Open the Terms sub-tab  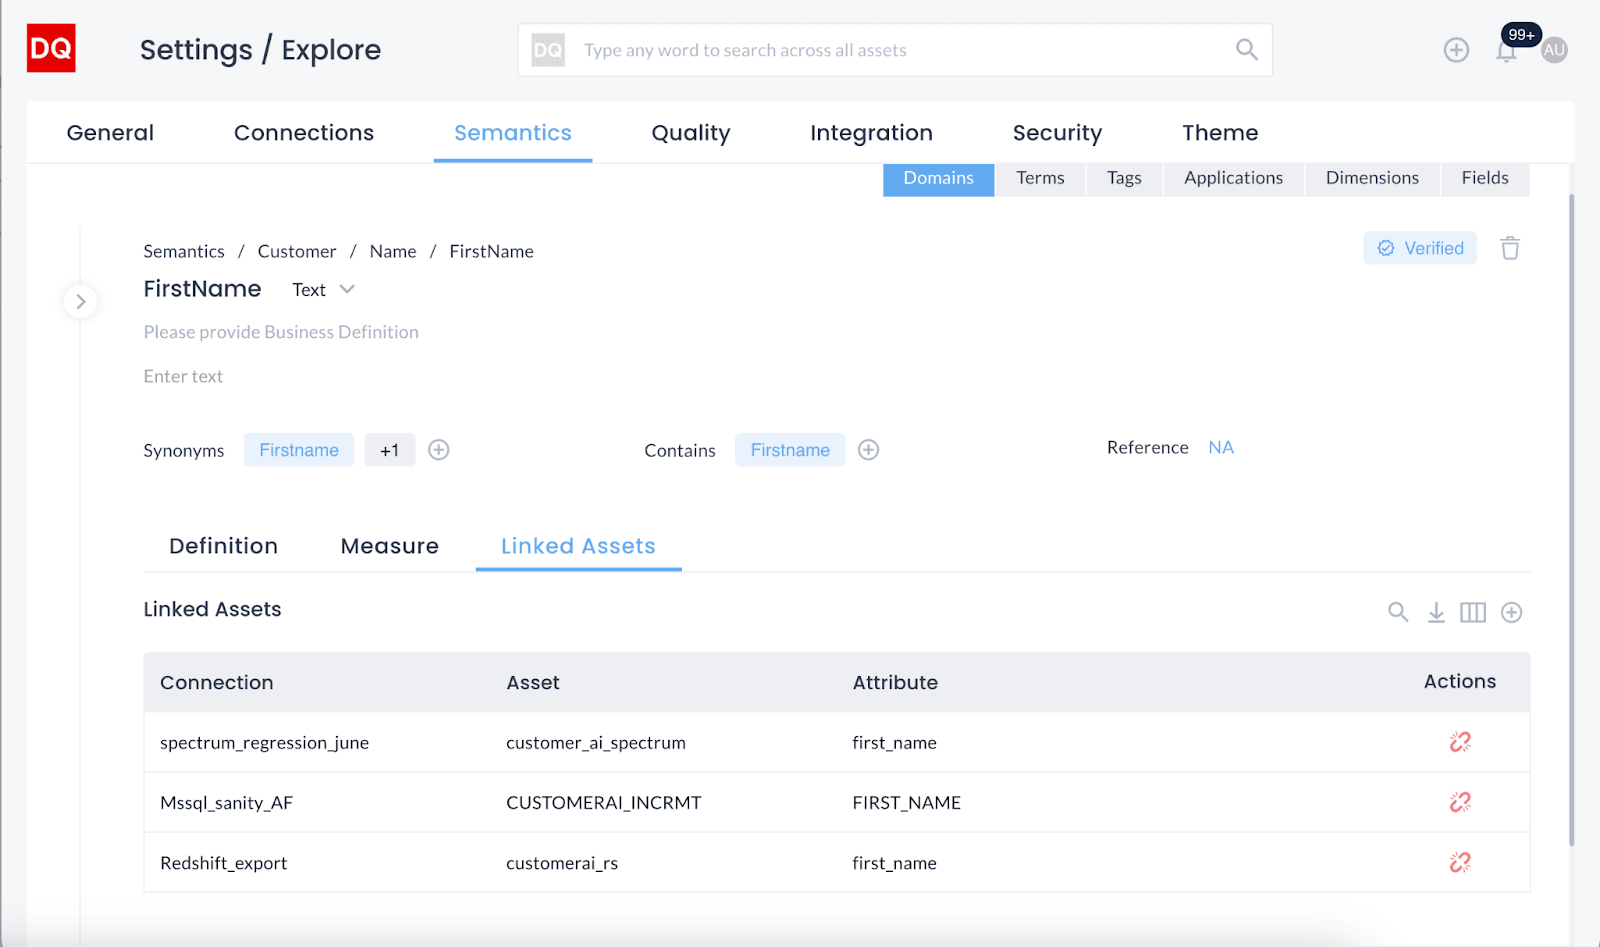(1040, 178)
